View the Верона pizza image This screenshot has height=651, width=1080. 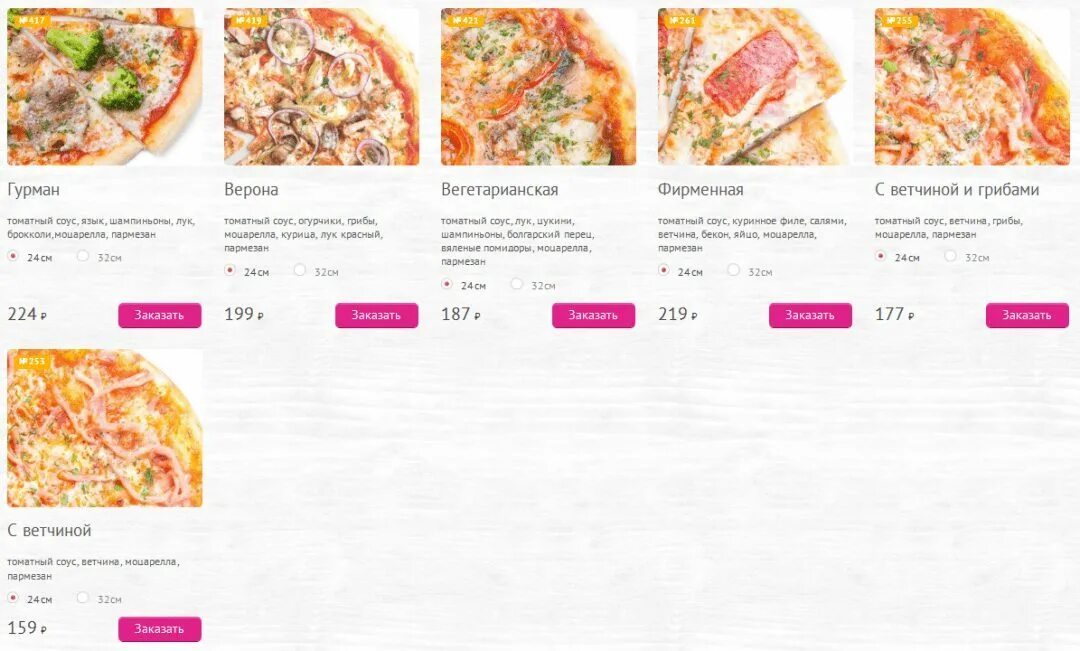(322, 87)
